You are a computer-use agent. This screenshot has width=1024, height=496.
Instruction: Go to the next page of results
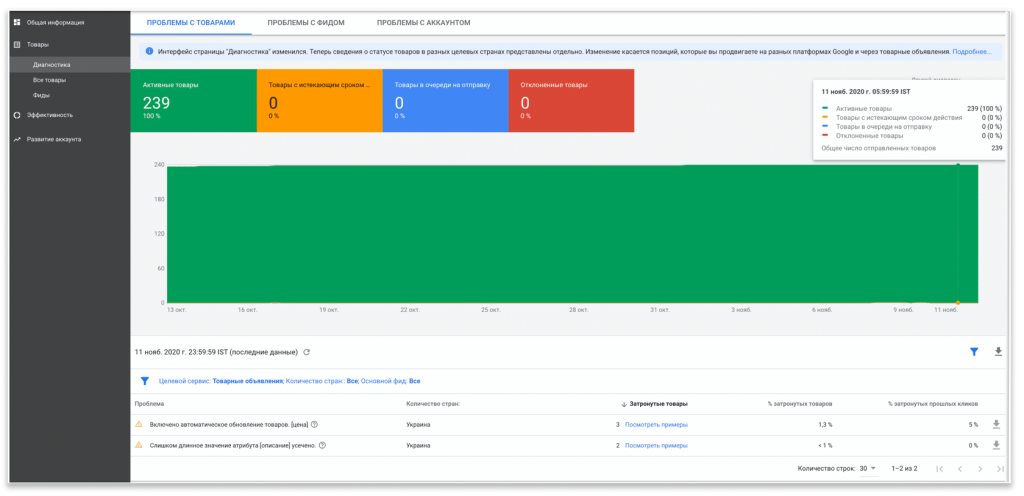[979, 468]
